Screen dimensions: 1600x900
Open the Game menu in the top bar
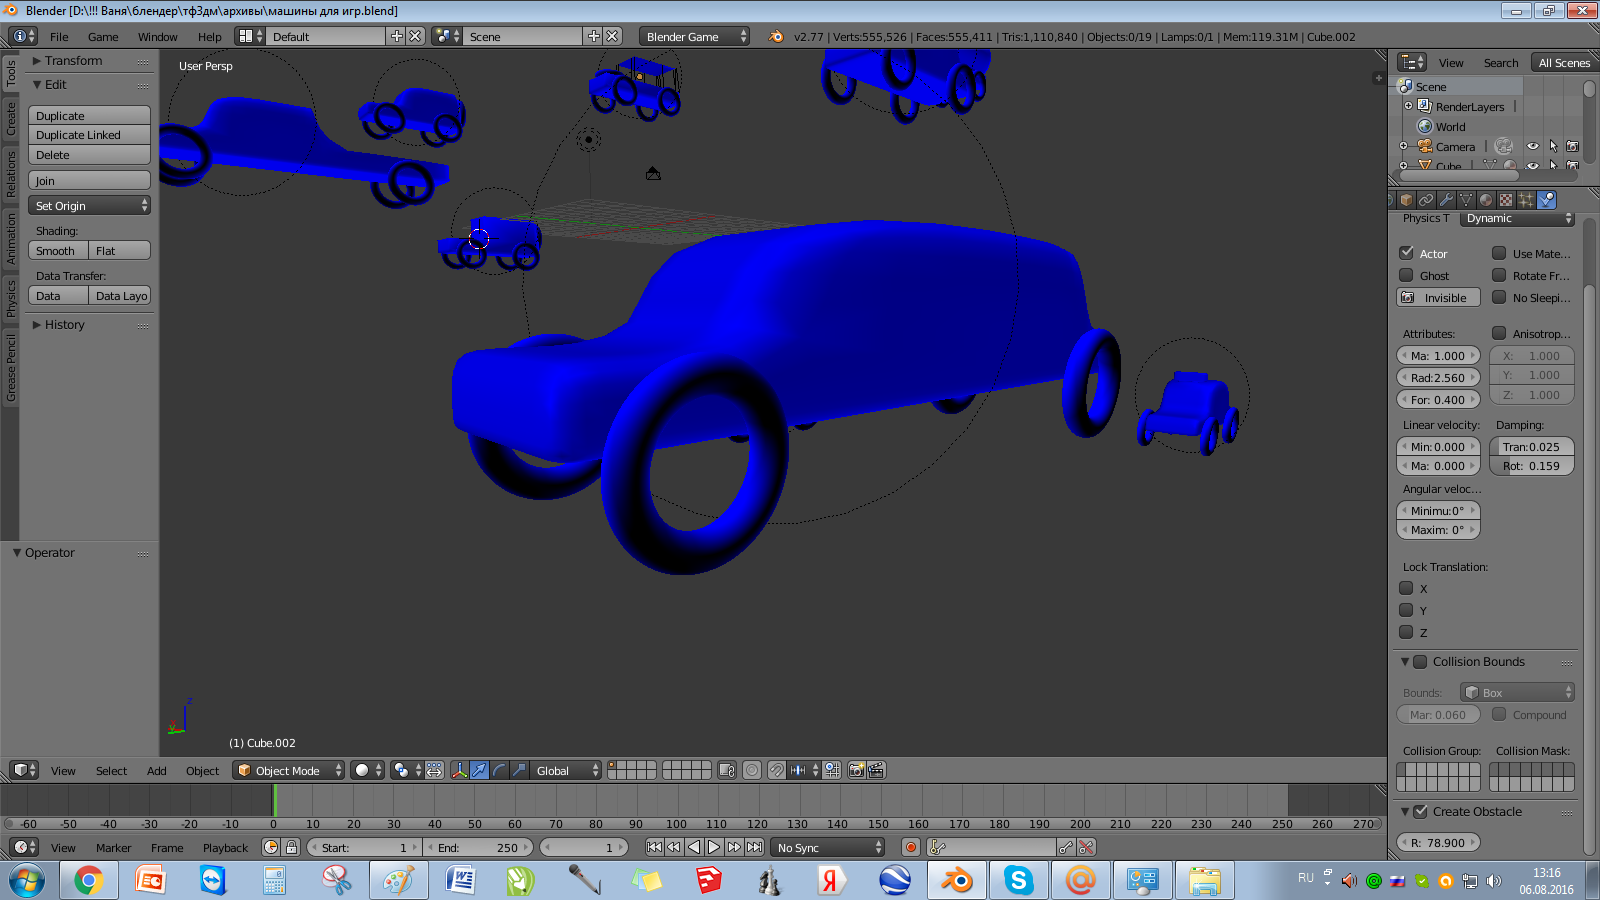(x=102, y=36)
